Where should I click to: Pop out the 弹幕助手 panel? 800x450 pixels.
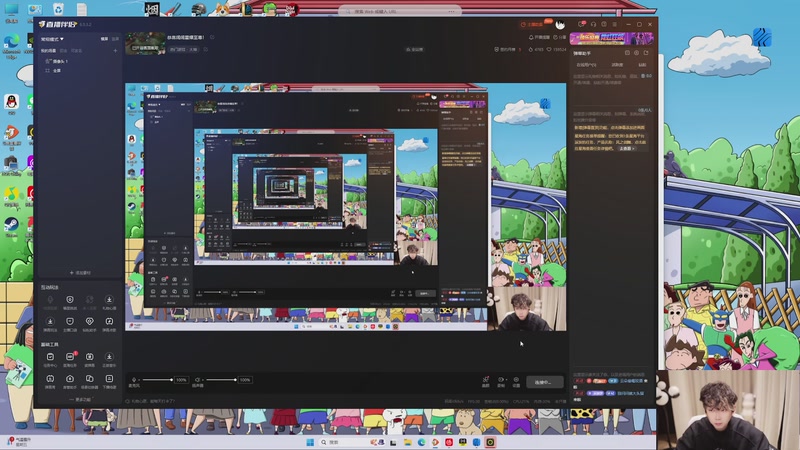[646, 53]
